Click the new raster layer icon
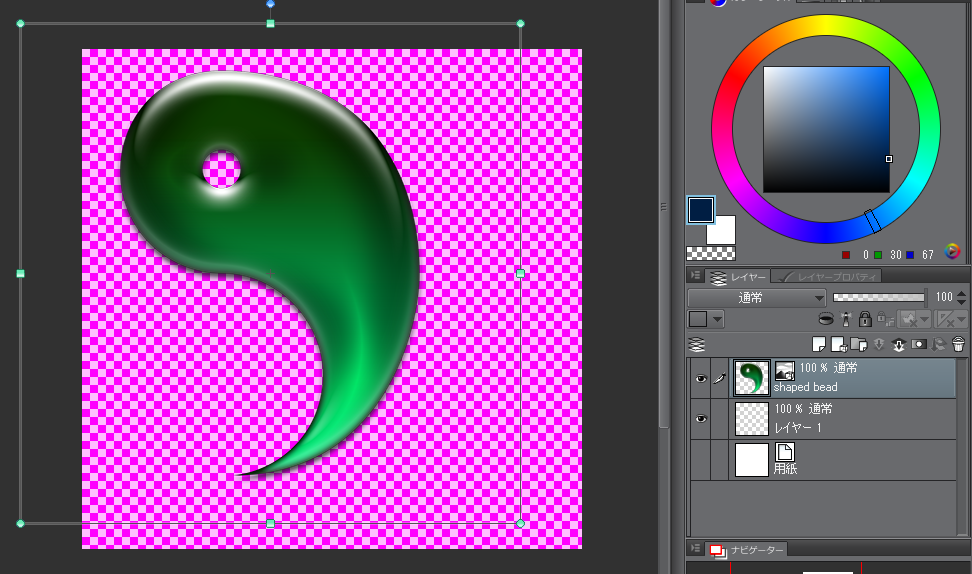The height and width of the screenshot is (574, 972). coord(819,344)
